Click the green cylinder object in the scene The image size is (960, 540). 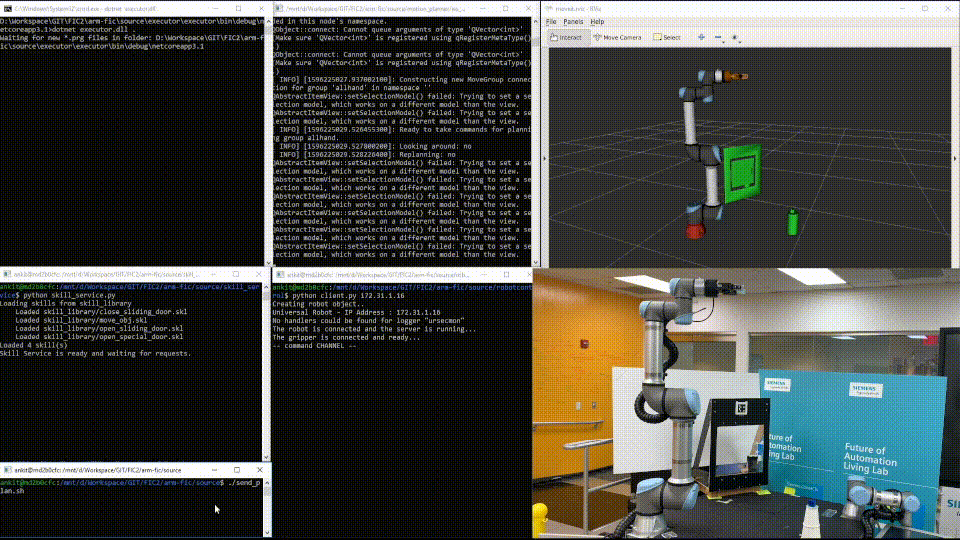click(793, 221)
